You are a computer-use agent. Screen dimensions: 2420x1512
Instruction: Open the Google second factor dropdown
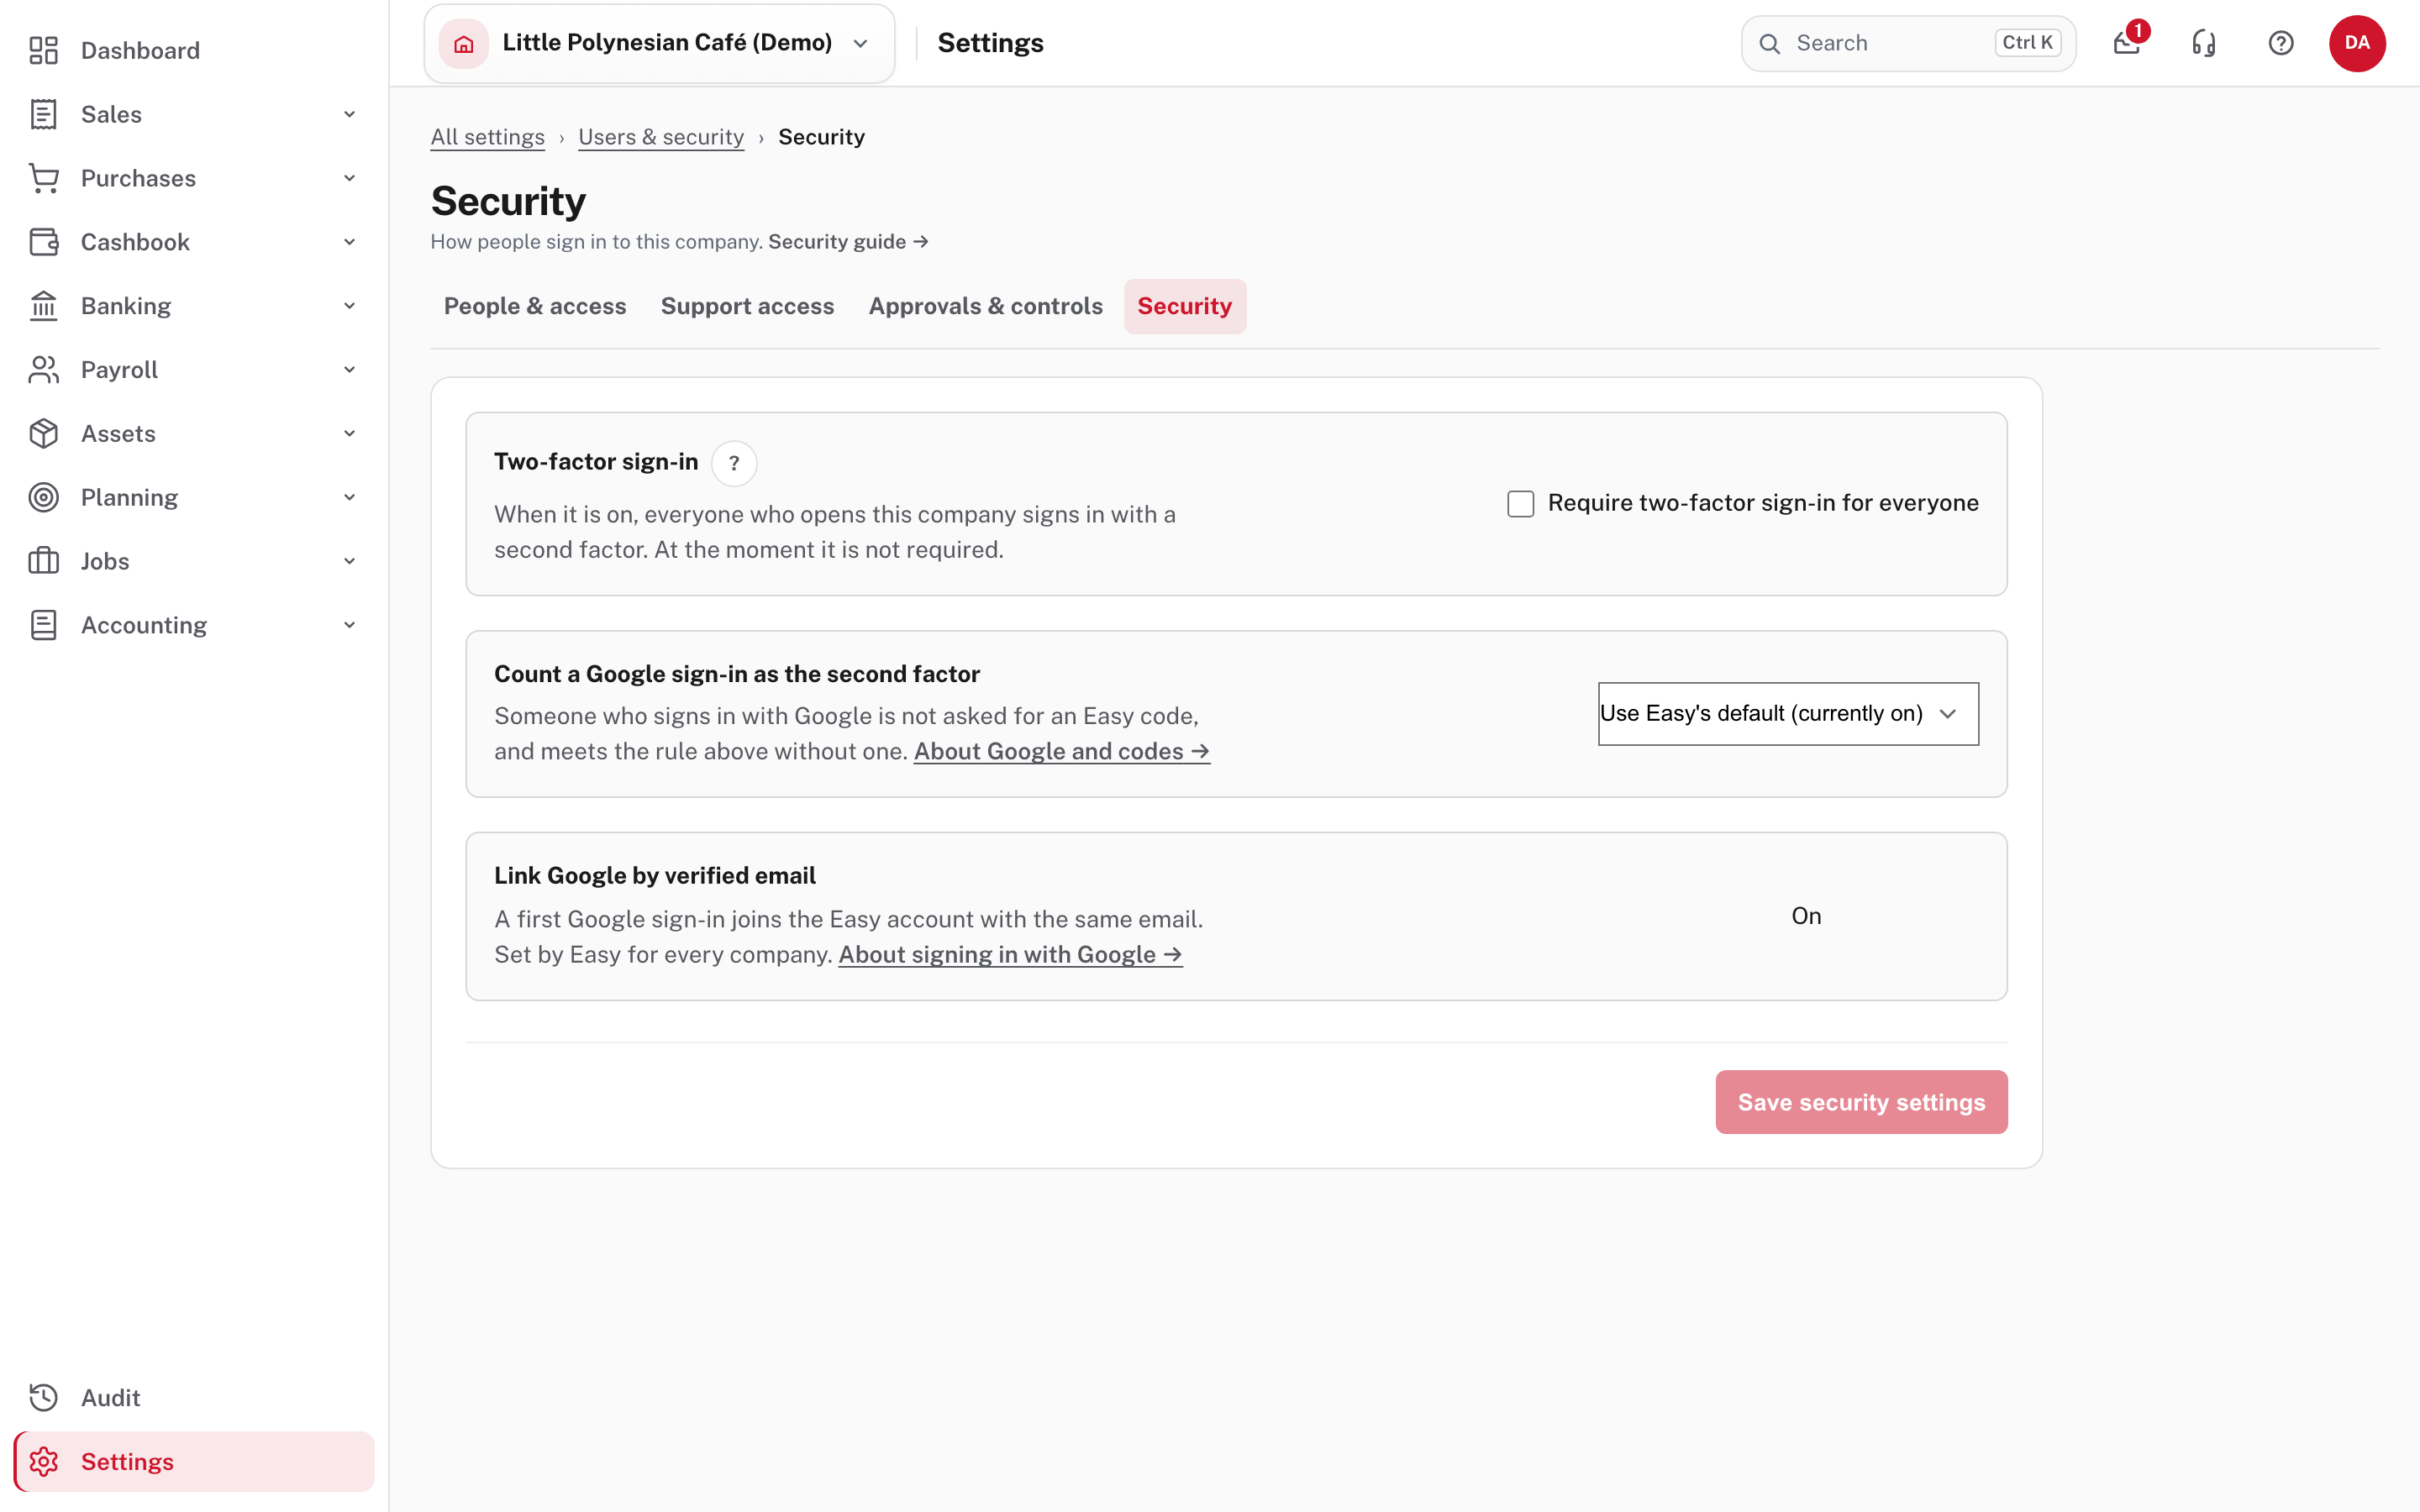click(1788, 714)
